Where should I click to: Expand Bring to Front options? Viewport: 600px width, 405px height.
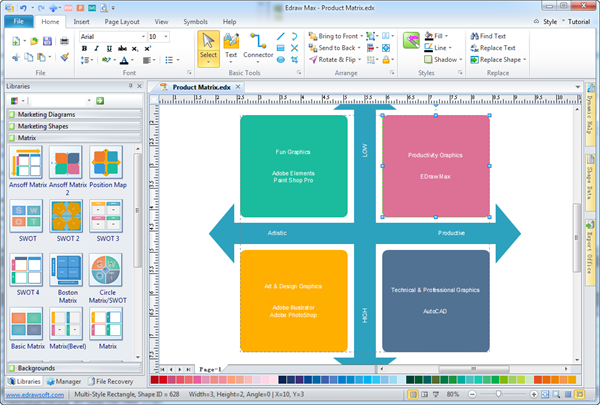tap(361, 36)
